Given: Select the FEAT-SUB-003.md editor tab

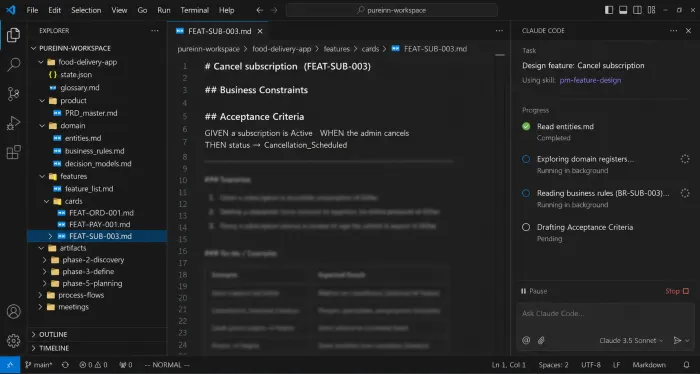Looking at the screenshot, I should 219,31.
